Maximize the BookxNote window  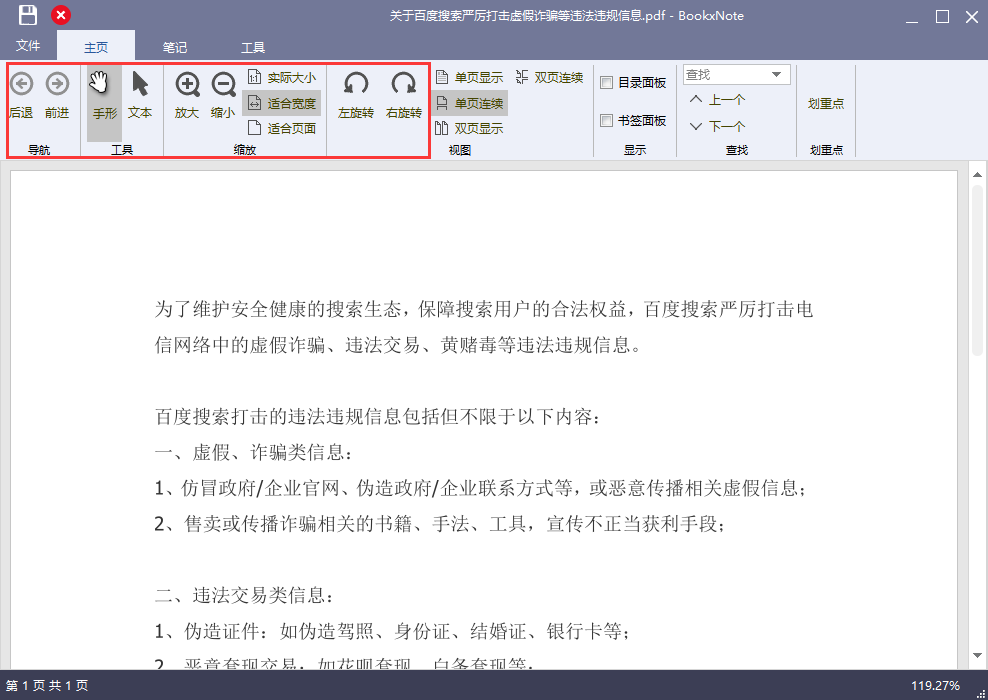coord(943,17)
